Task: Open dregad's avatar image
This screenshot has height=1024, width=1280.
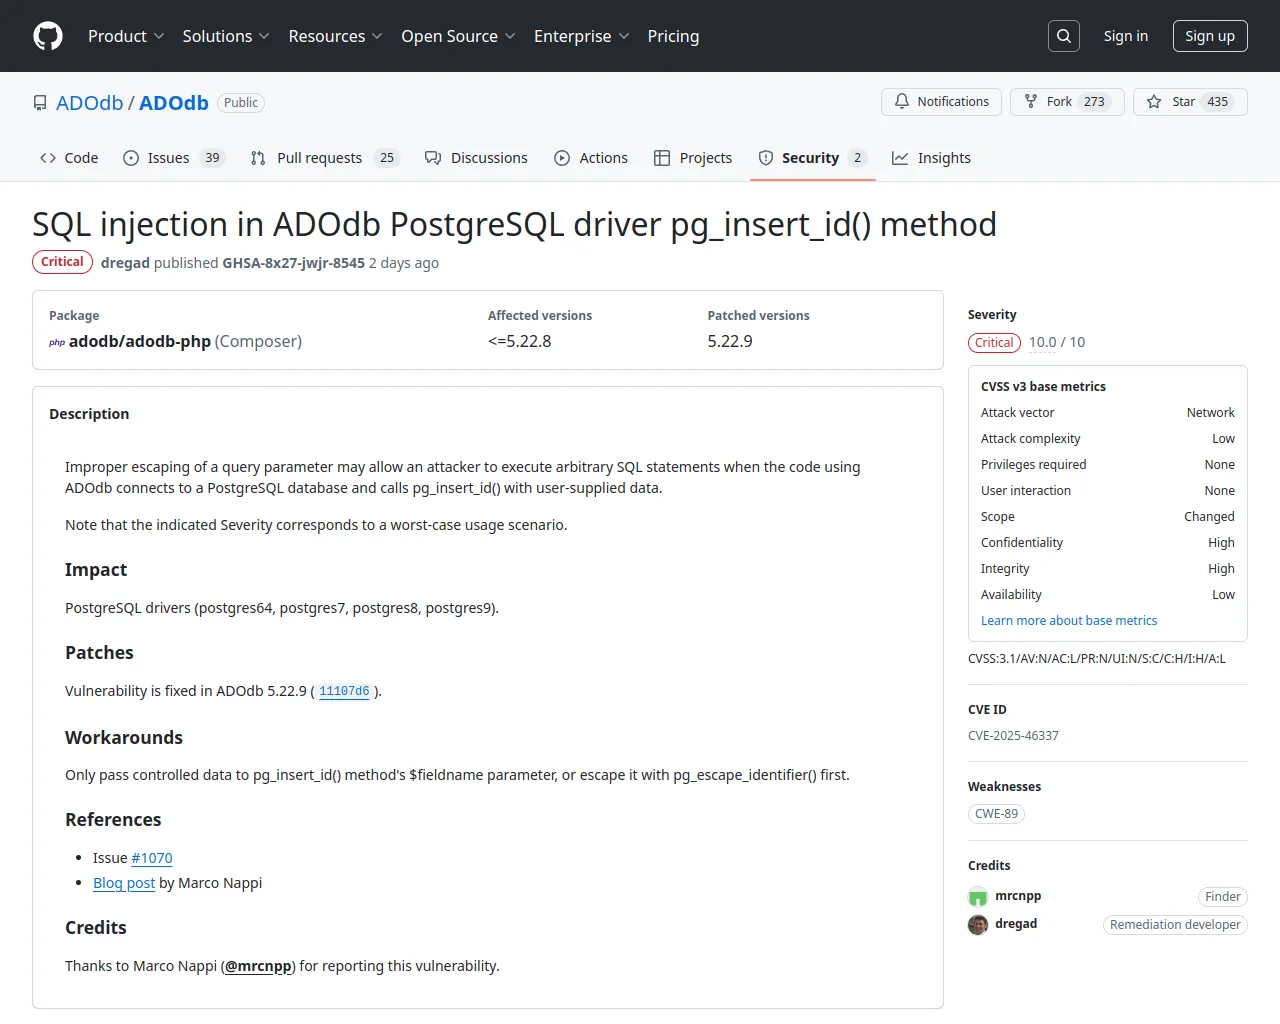Action: click(978, 925)
